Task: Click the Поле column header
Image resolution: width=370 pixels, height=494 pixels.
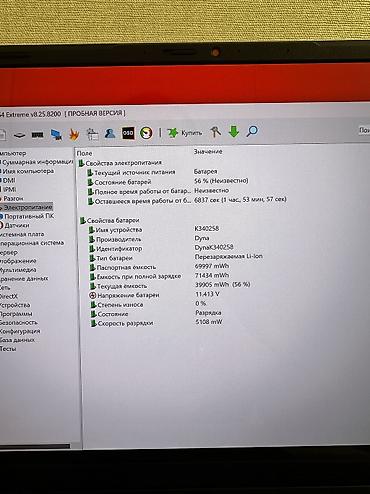Action: click(x=84, y=153)
